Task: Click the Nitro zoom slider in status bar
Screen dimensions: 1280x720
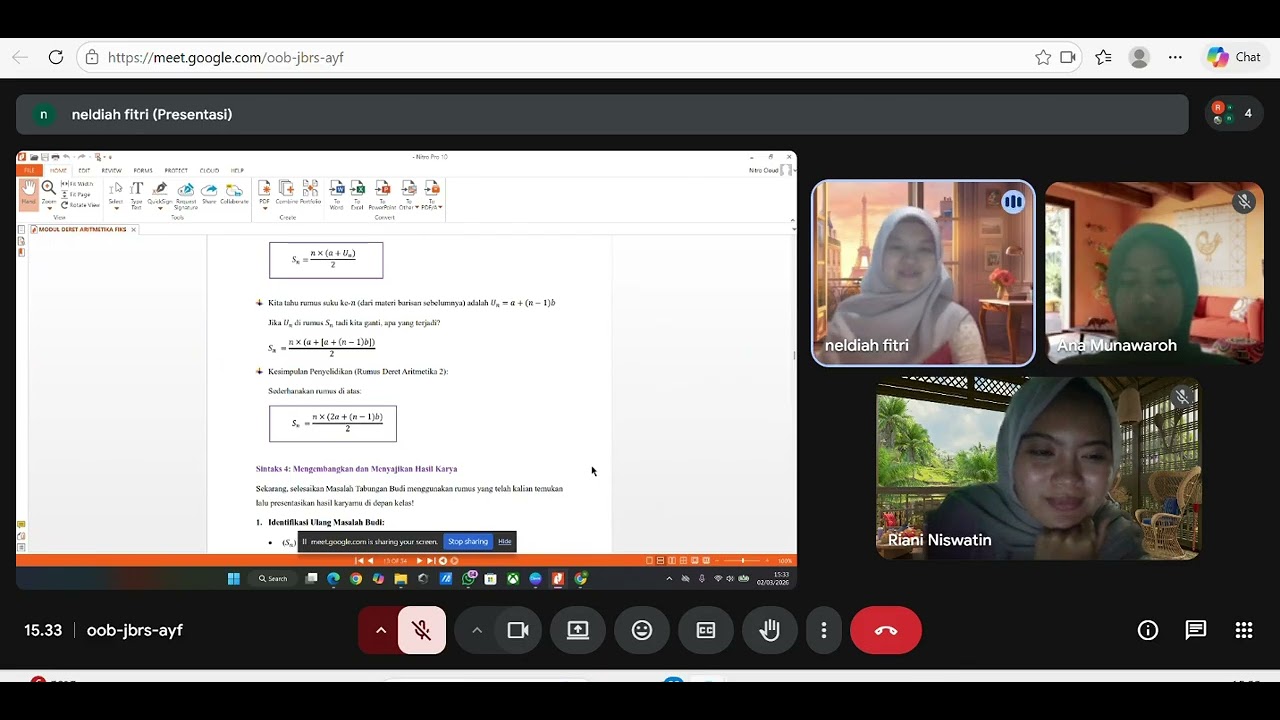Action: click(743, 561)
